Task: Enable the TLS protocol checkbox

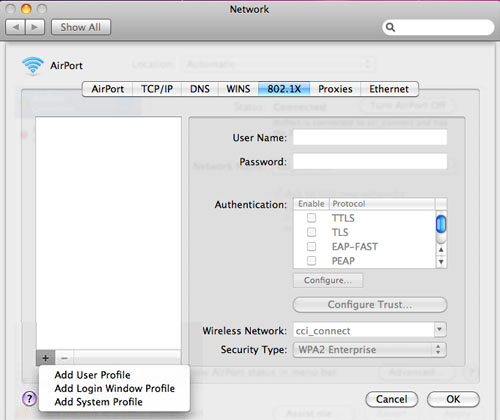Action: click(x=311, y=232)
